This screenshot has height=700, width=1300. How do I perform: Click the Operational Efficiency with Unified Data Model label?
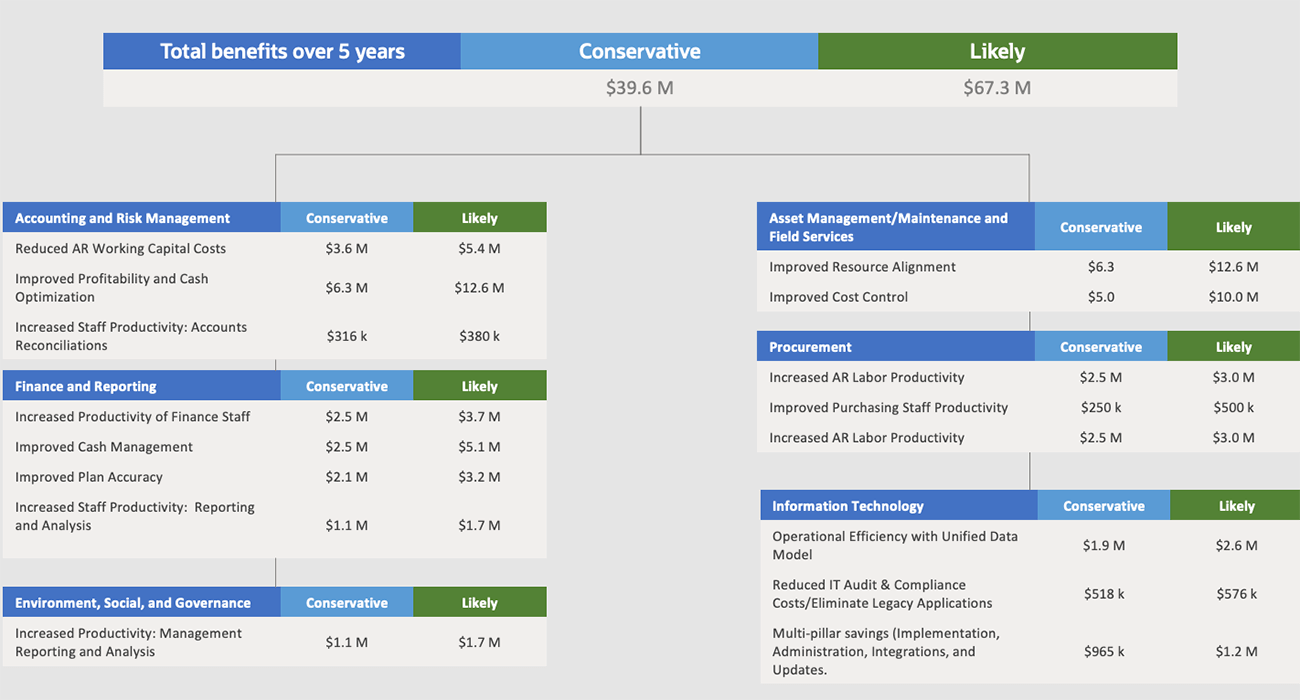(x=894, y=545)
